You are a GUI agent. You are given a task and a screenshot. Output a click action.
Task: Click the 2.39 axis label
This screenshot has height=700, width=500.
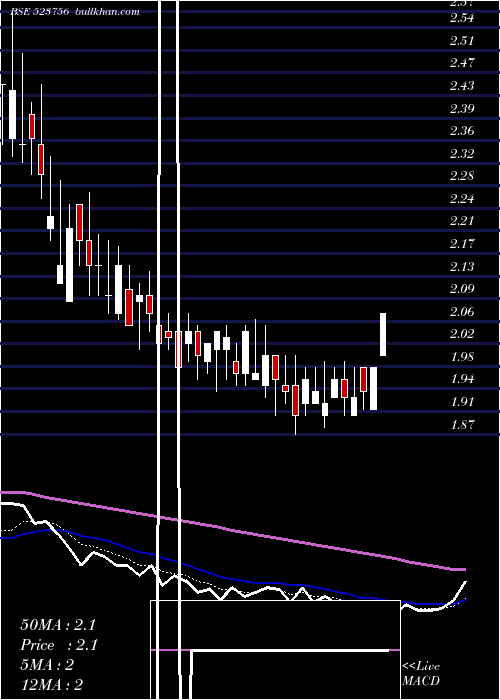coord(462,108)
